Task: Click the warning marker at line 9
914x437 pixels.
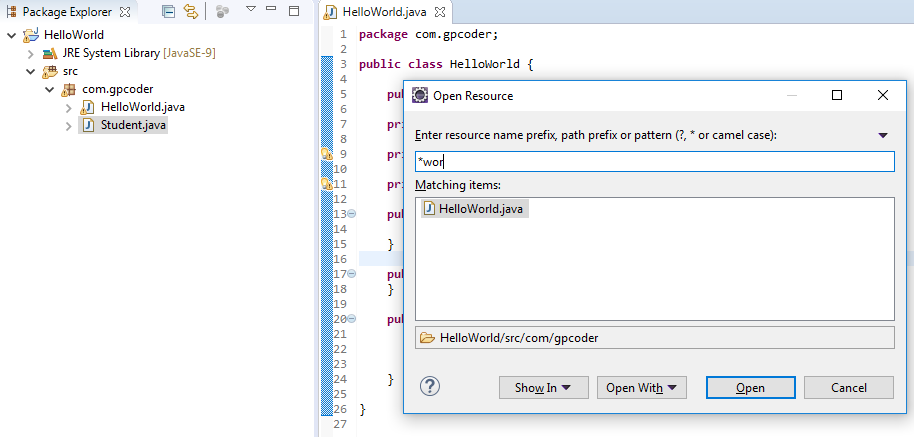Action: 326,154
